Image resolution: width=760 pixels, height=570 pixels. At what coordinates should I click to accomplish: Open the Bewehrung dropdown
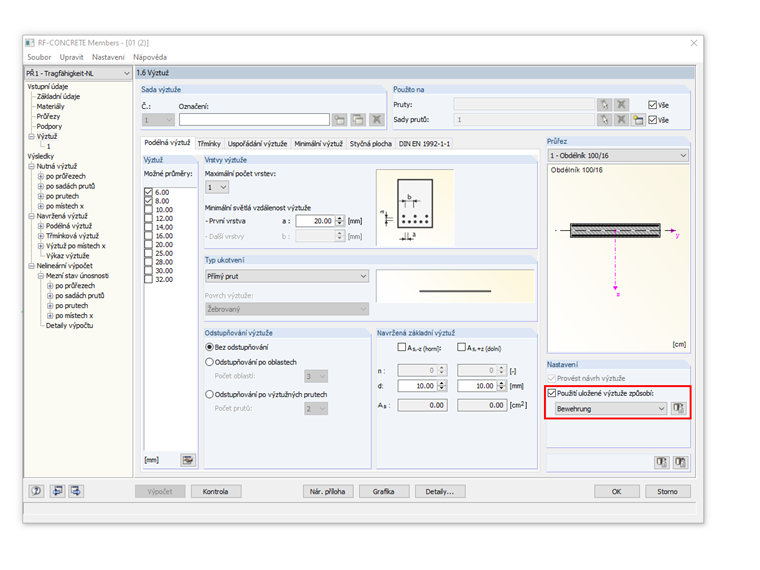611,409
